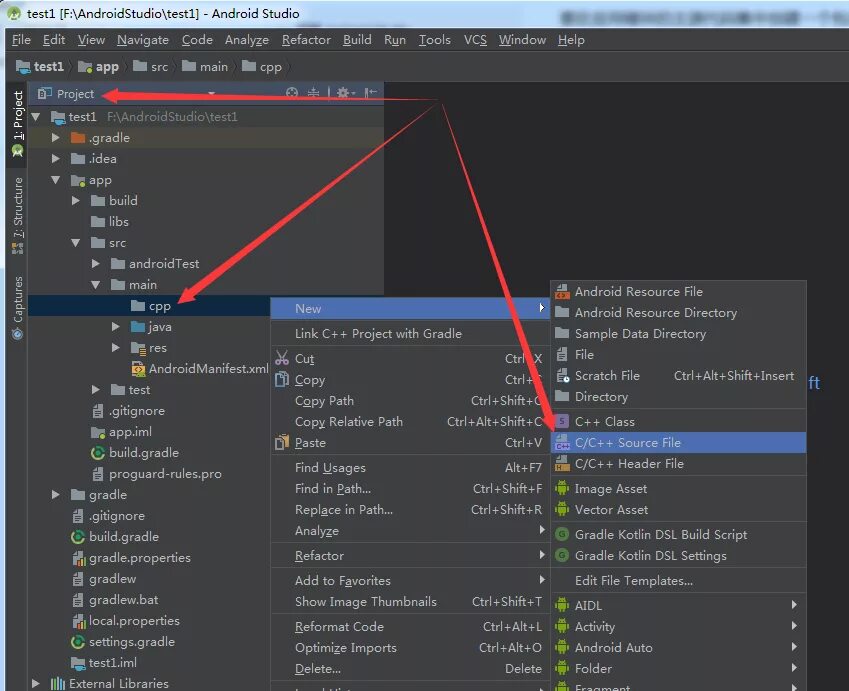
Task: Click the C/C++ Source File icon
Action: pyautogui.click(x=563, y=442)
